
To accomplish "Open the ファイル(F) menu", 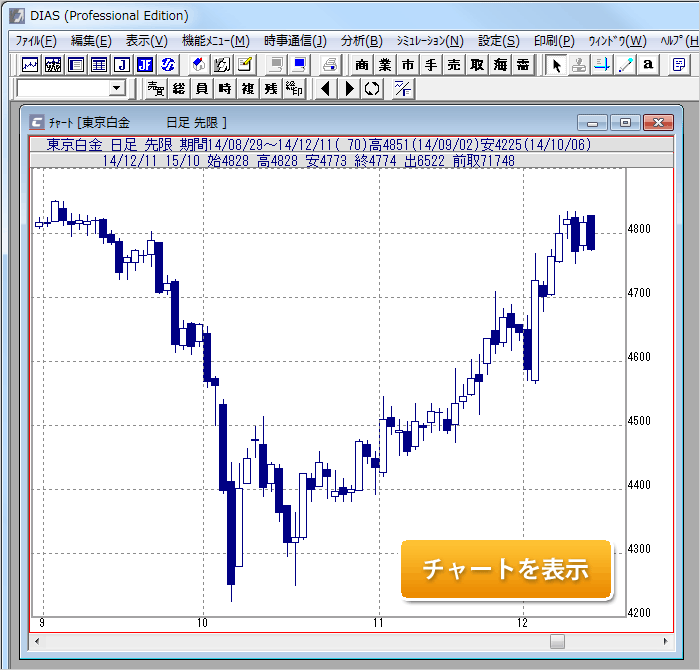I will [36, 41].
